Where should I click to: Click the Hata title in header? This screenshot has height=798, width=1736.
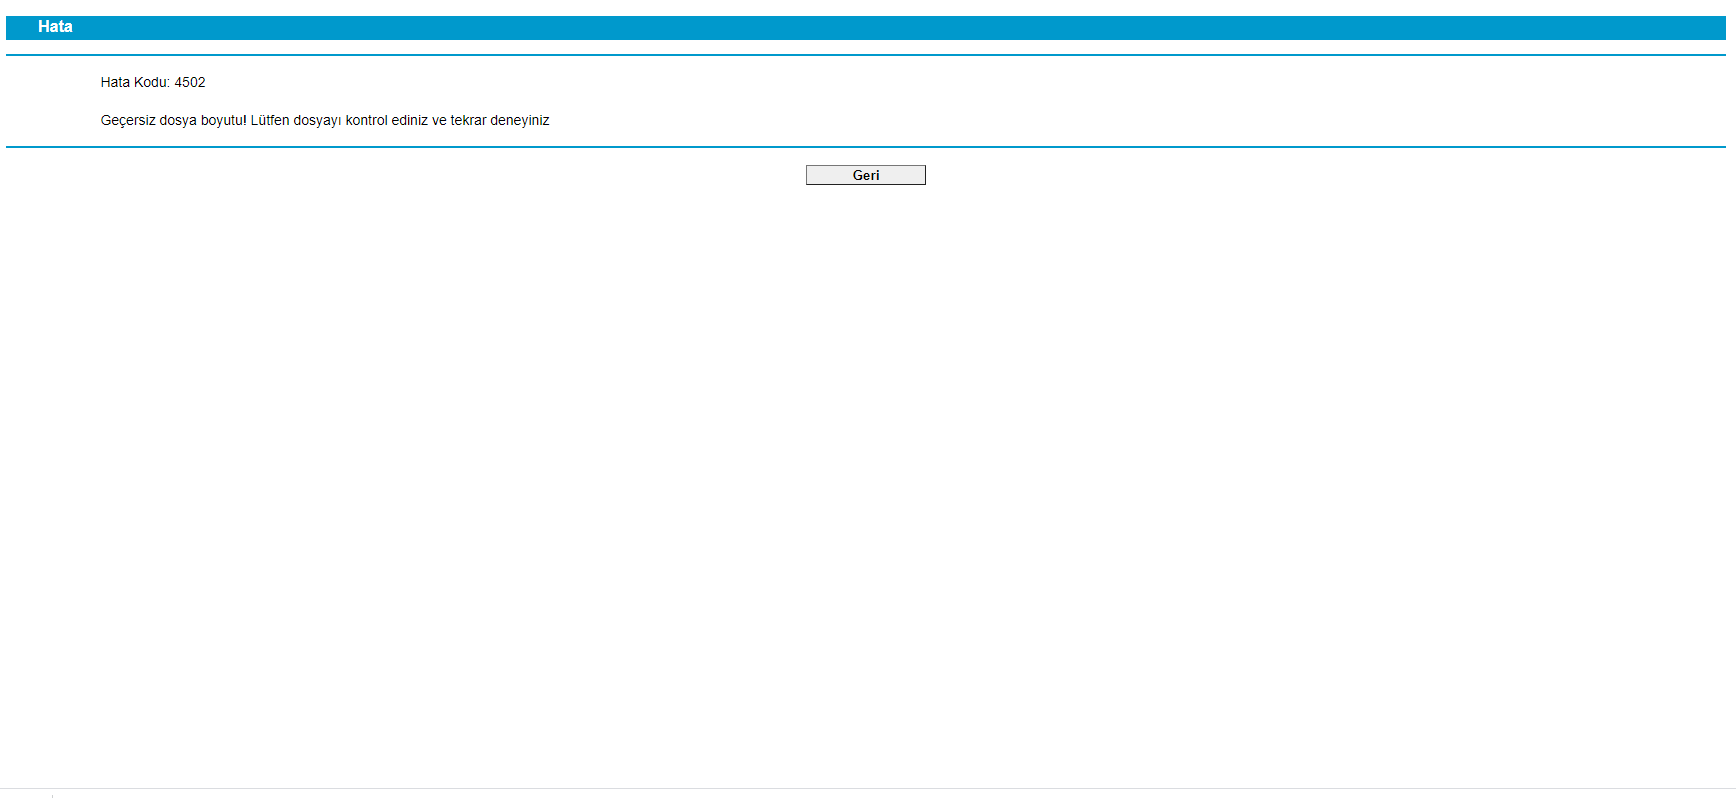[x=55, y=27]
